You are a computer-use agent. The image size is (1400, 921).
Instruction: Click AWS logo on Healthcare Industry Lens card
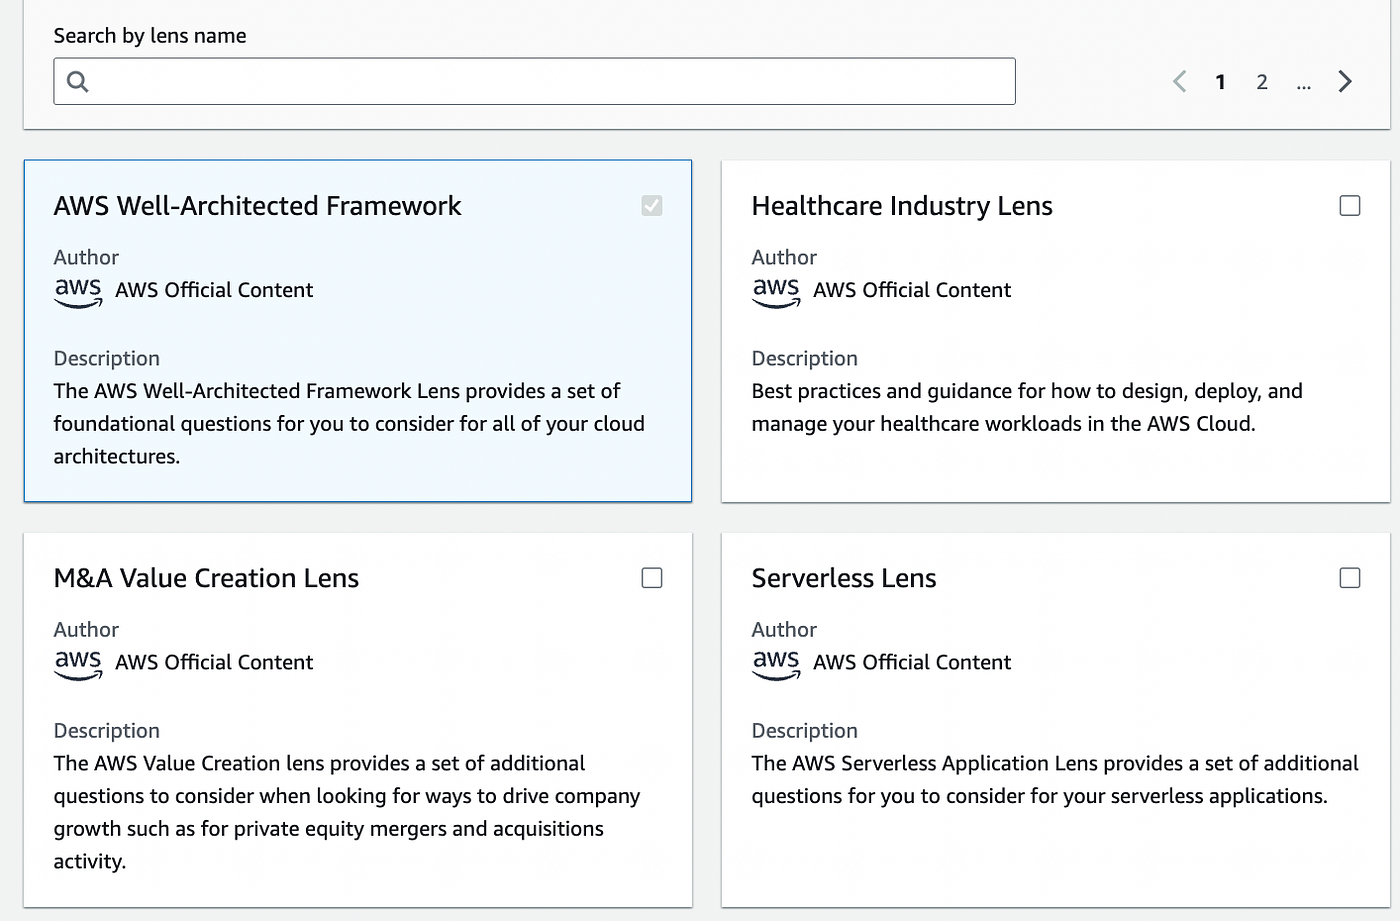pyautogui.click(x=776, y=291)
